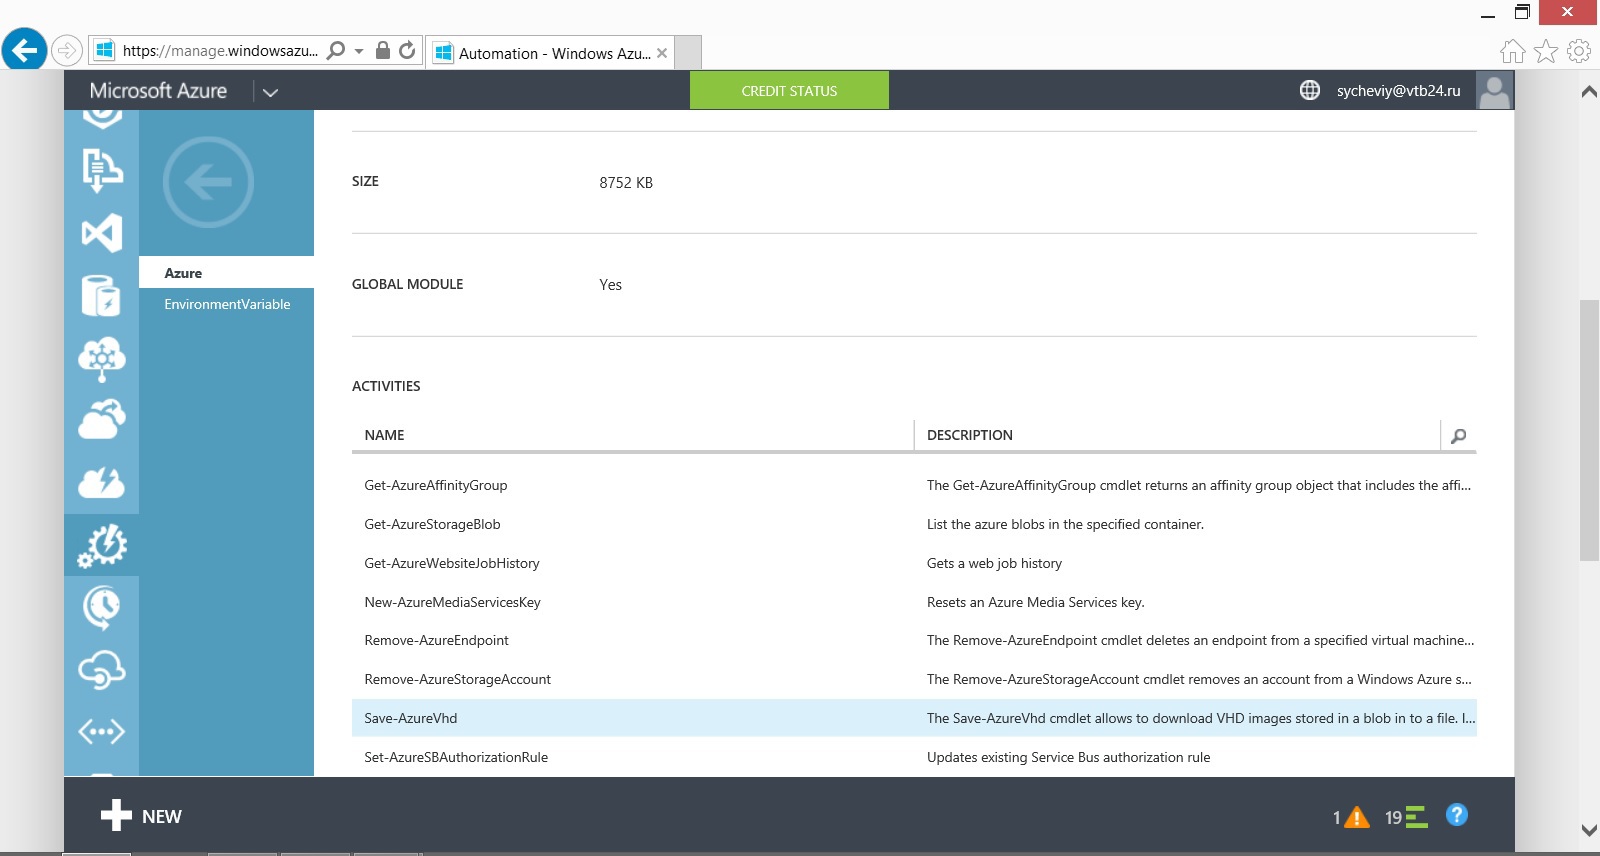This screenshot has height=856, width=1600.
Task: Sort by the DESCRIPTION column header
Action: coord(969,435)
